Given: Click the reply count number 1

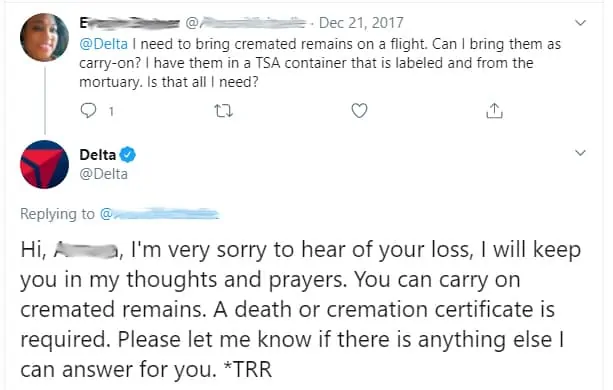Looking at the screenshot, I should click(111, 112).
